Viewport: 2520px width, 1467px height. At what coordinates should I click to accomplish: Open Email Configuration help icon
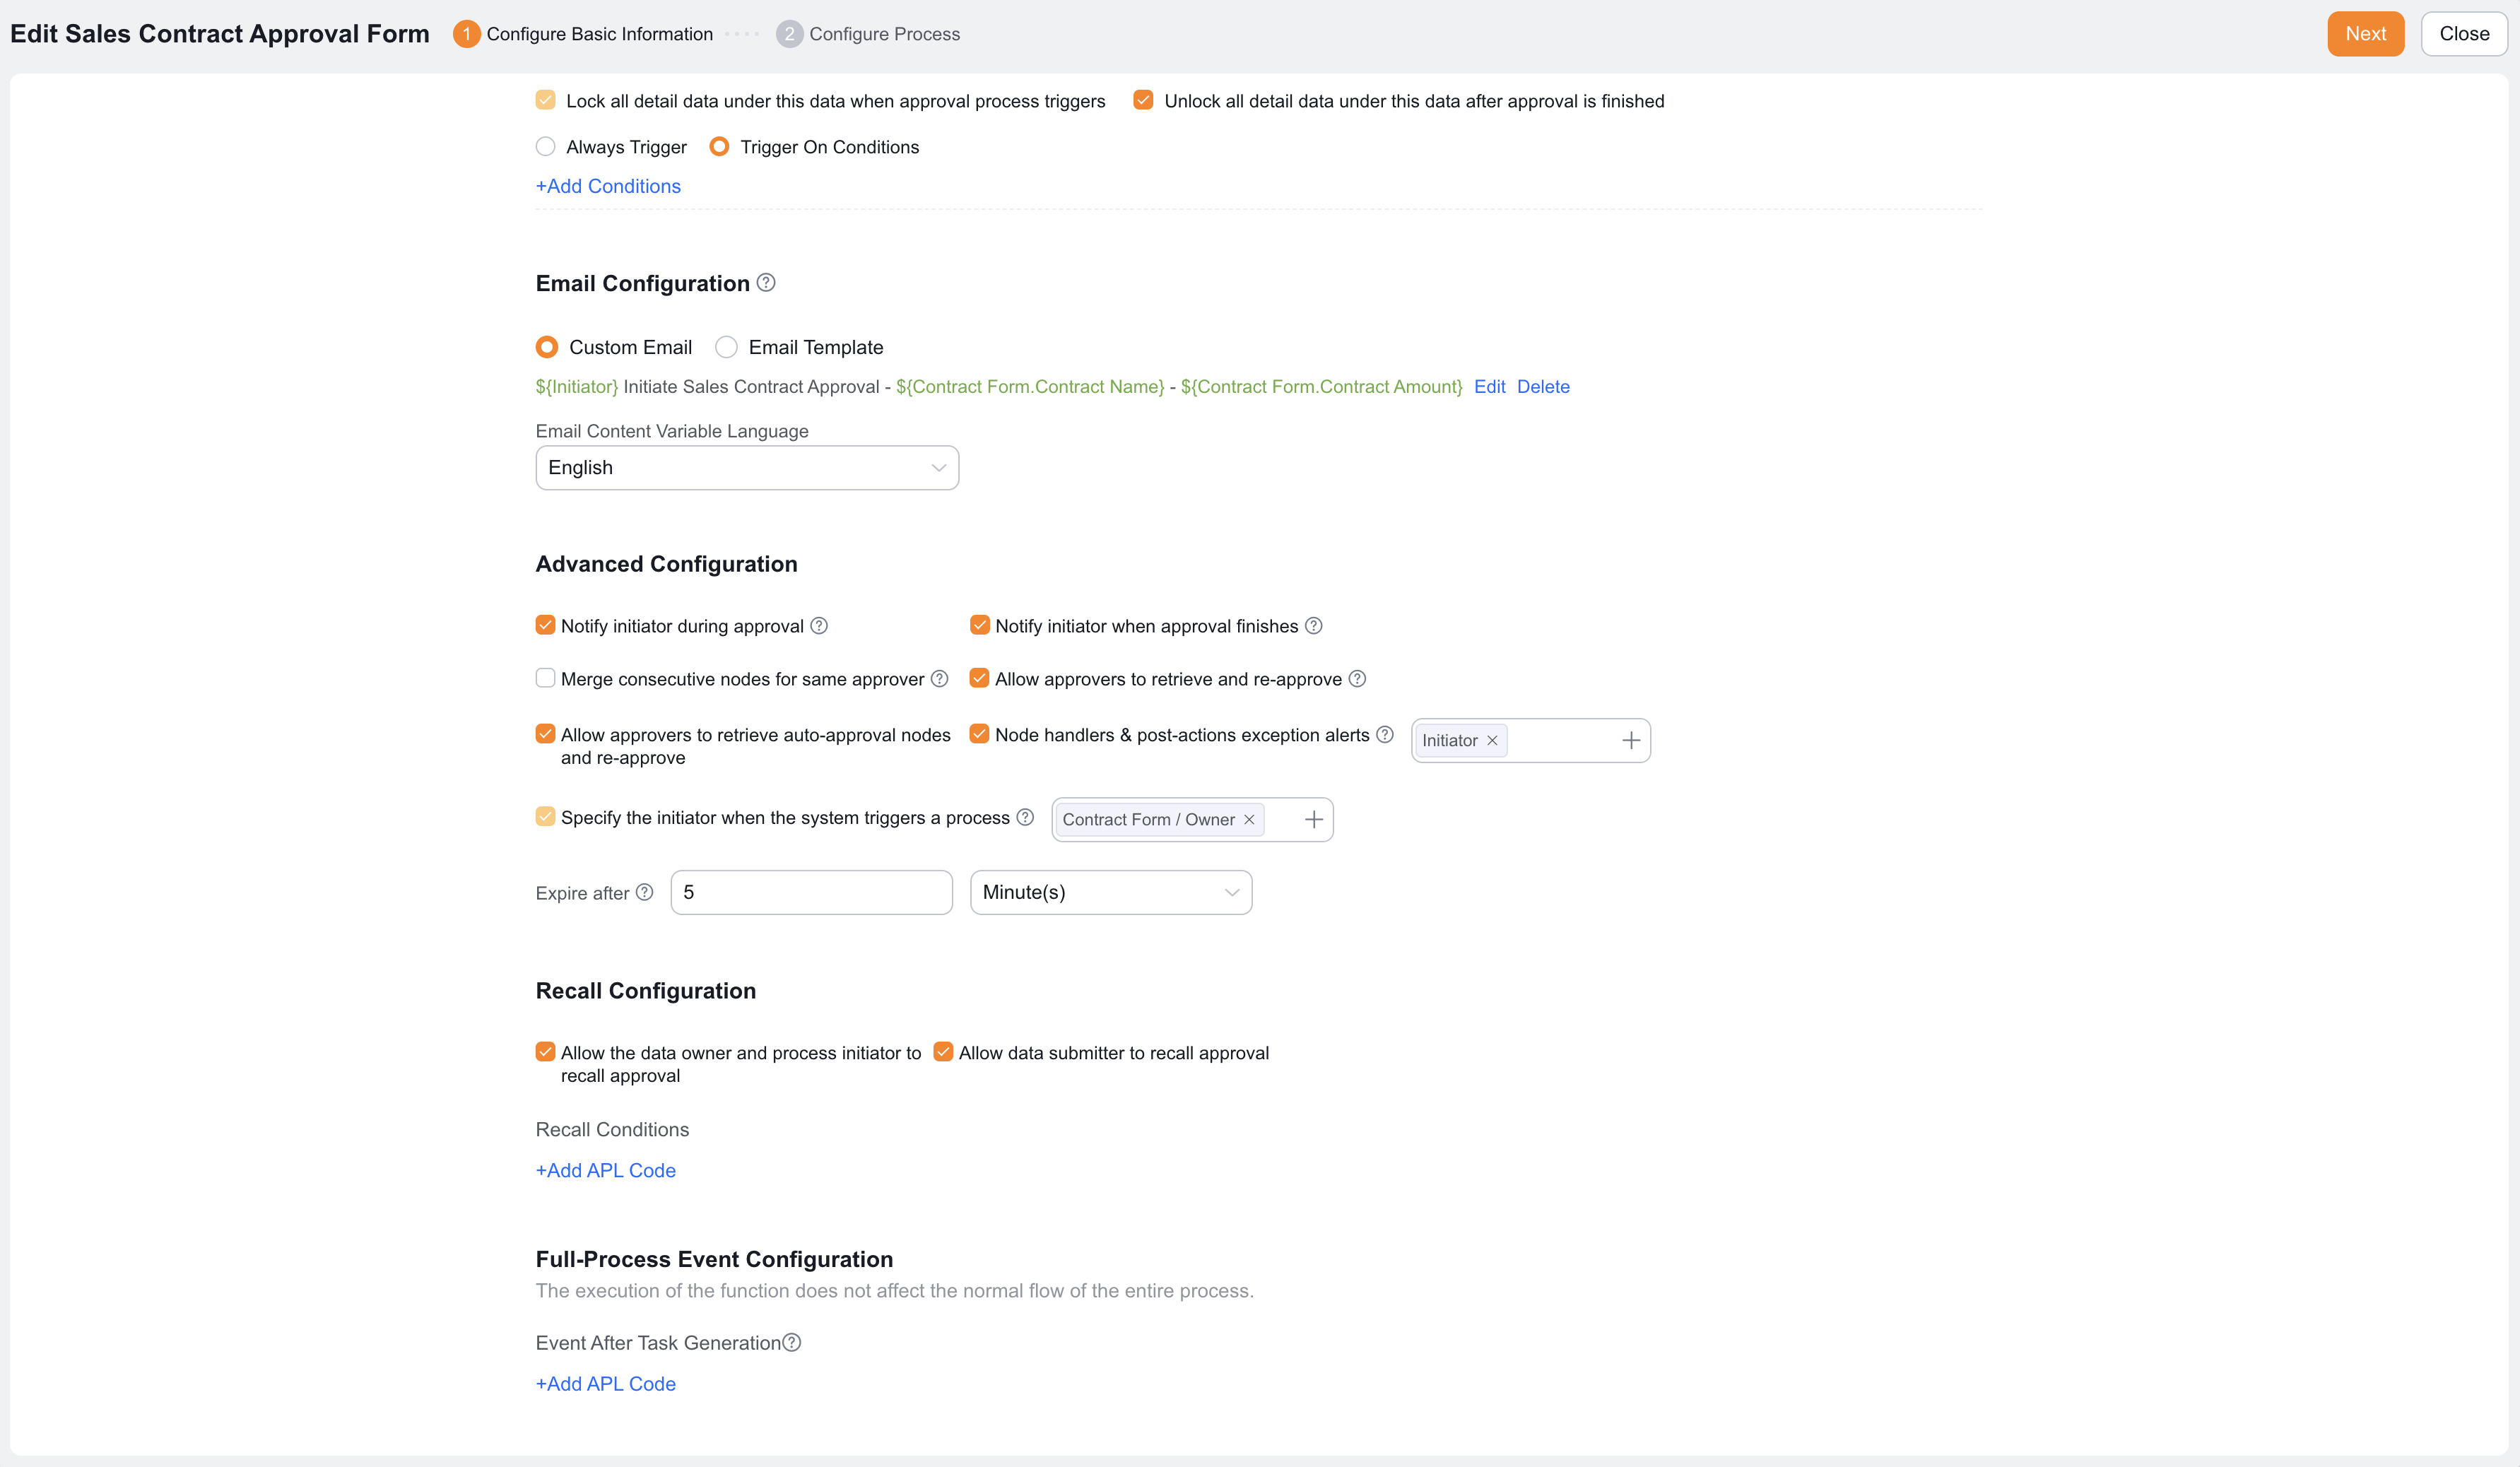click(766, 283)
